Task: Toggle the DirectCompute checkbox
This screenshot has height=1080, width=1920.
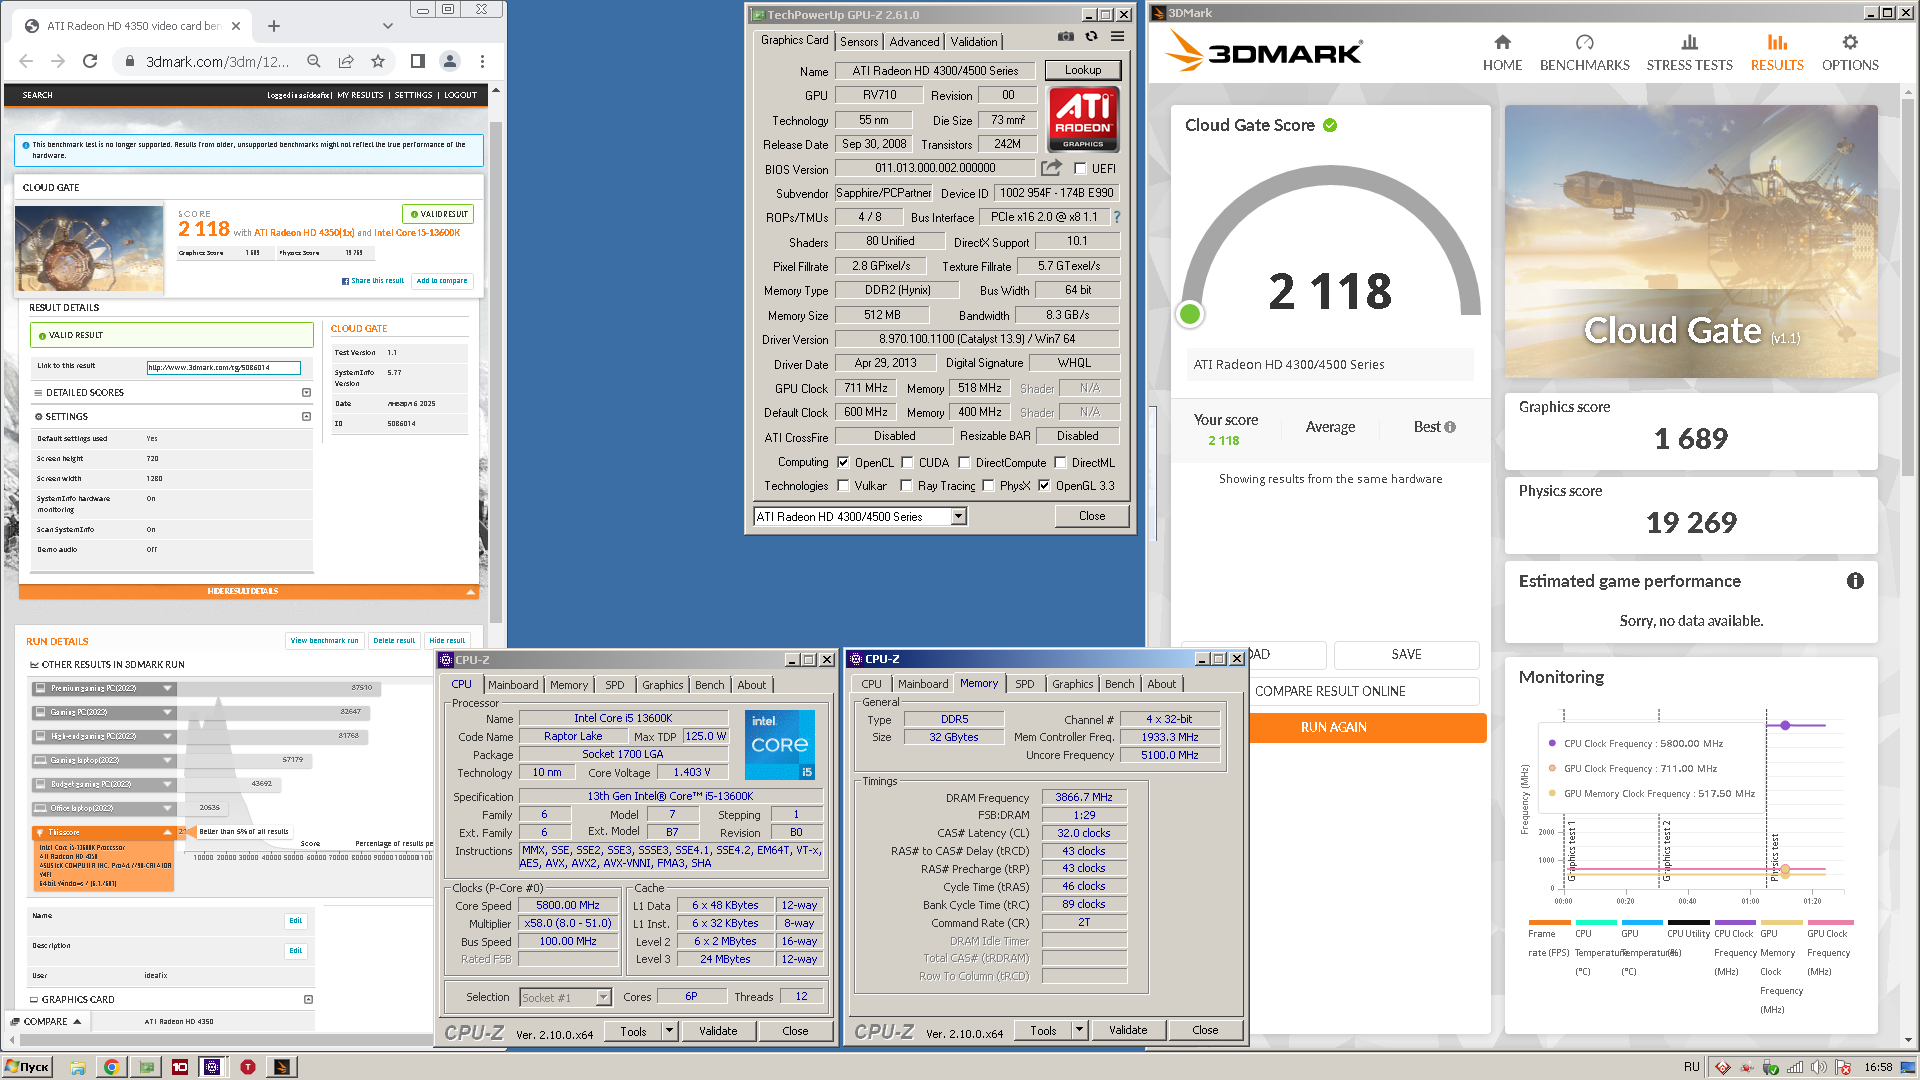Action: click(x=964, y=462)
